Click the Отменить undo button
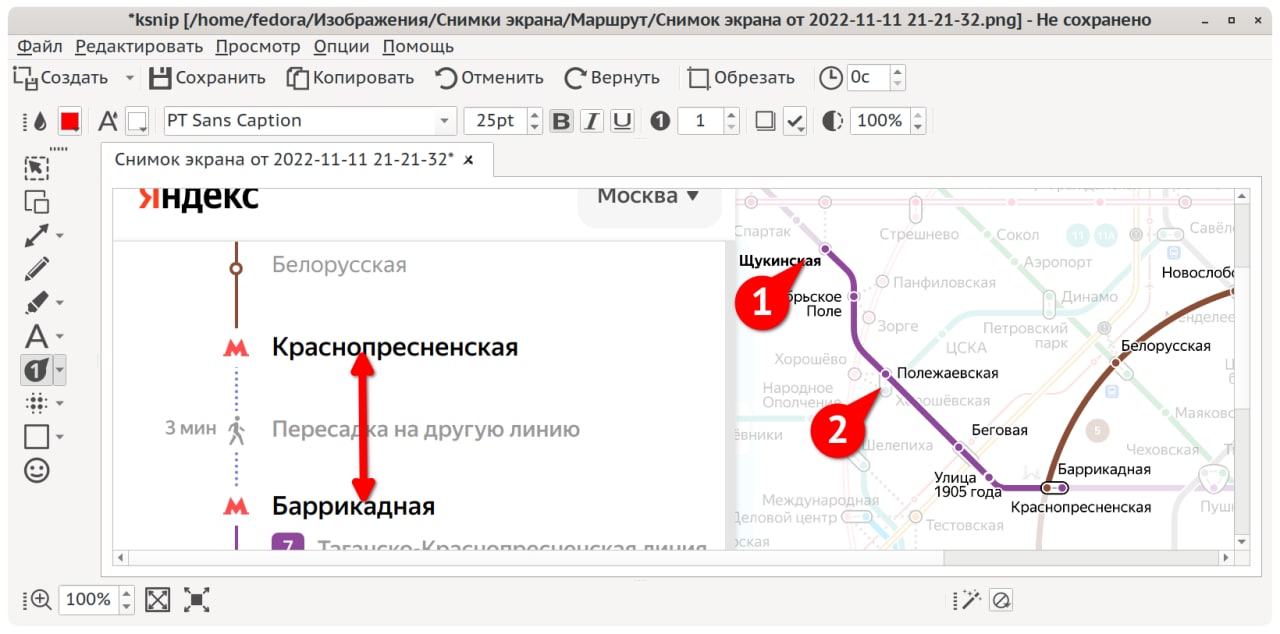This screenshot has height=634, width=1280. [490, 77]
